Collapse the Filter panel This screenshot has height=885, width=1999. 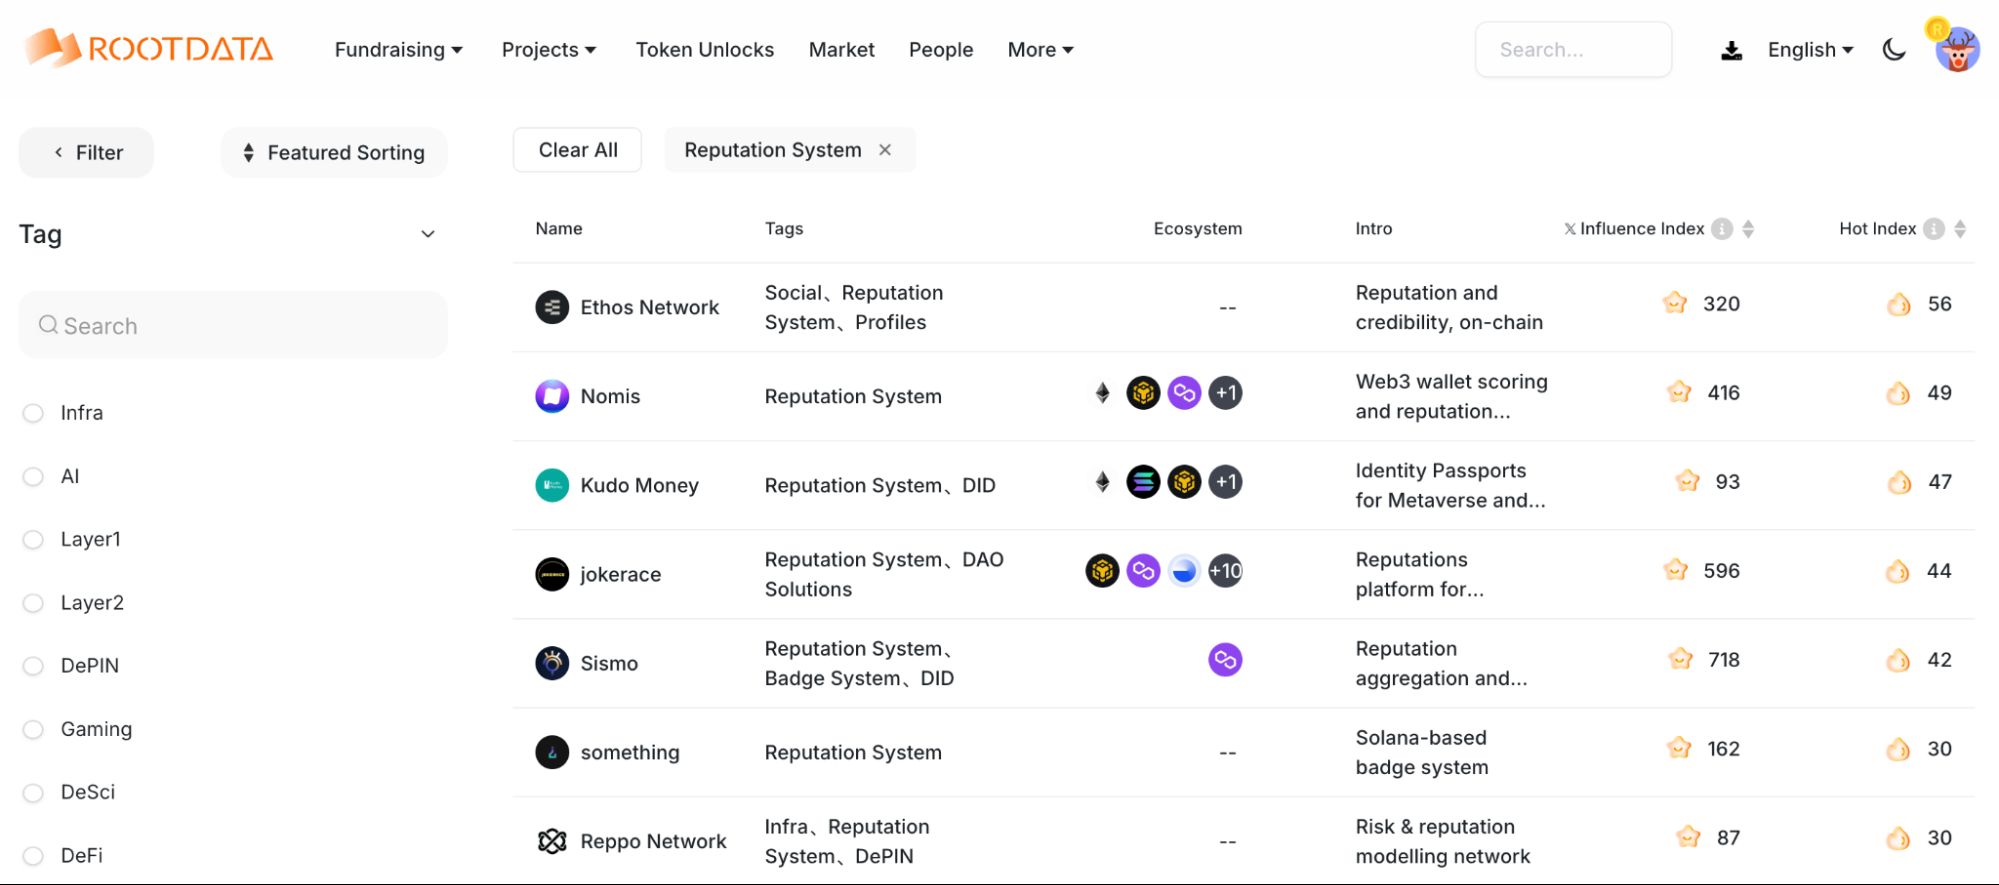tap(87, 152)
